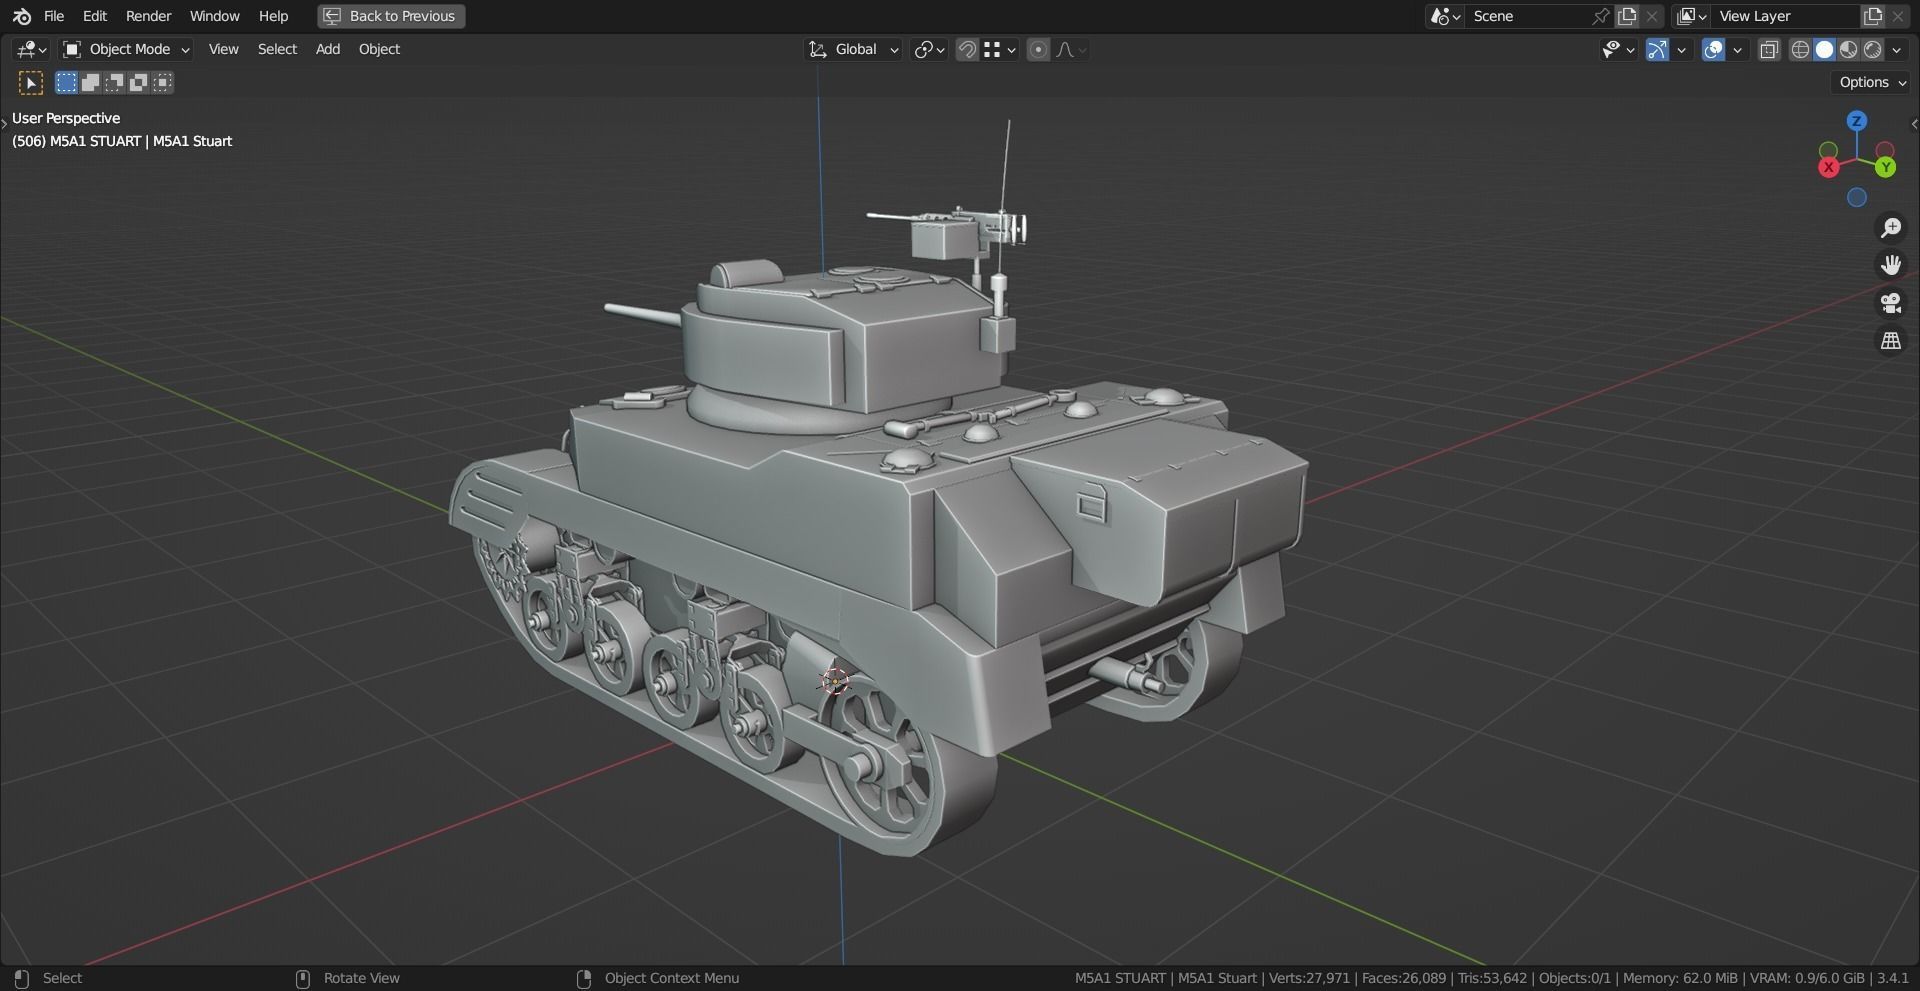
Task: Open the Blender logo menu
Action: (21, 16)
